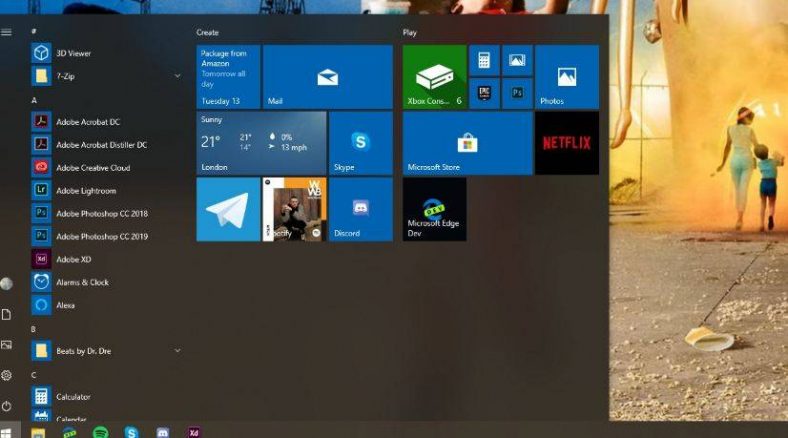Open the calendar tile showing Amazon package

click(228, 77)
